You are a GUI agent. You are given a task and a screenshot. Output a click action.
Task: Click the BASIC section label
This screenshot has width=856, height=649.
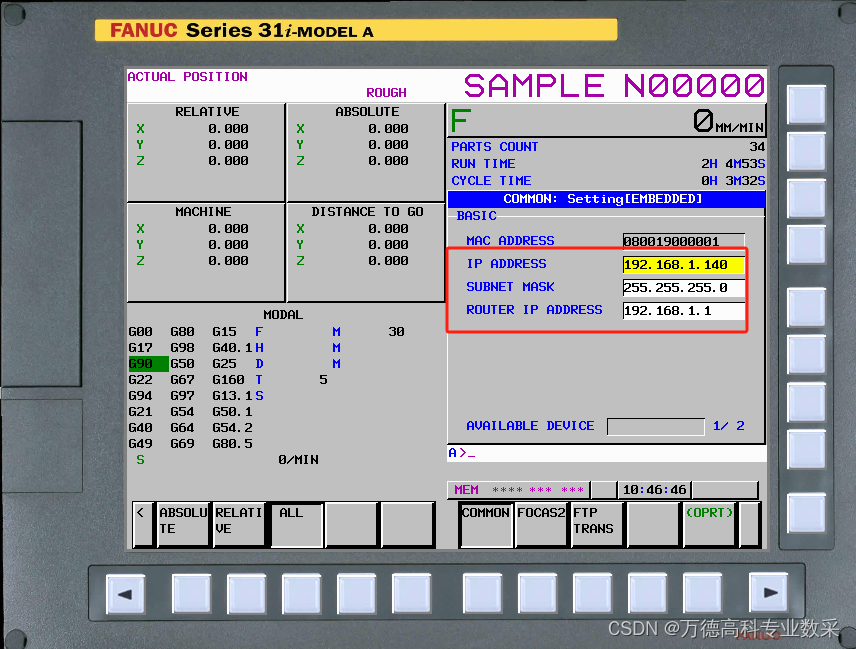[x=476, y=216]
